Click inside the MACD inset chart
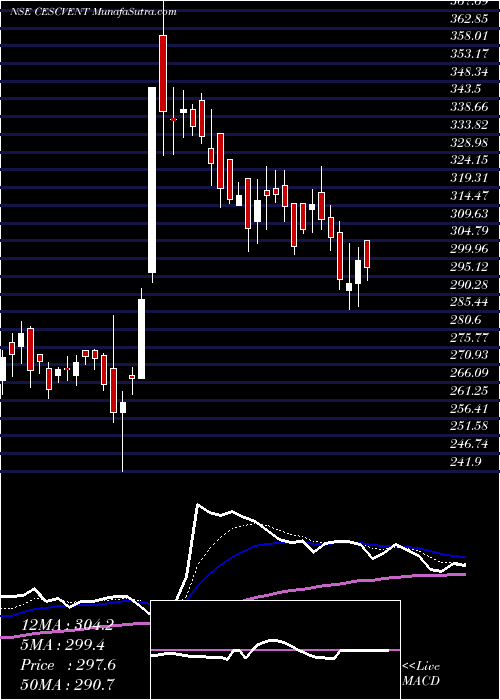 (275, 650)
